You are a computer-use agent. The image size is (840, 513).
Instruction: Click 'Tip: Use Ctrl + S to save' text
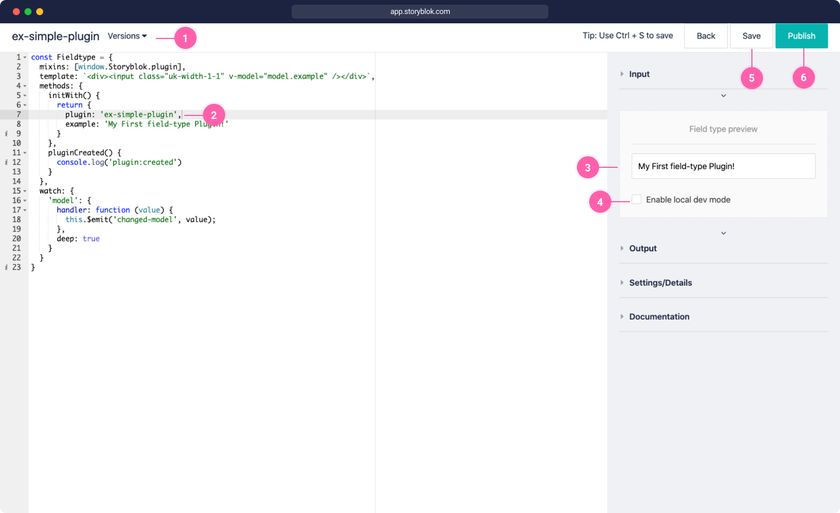[x=627, y=35]
